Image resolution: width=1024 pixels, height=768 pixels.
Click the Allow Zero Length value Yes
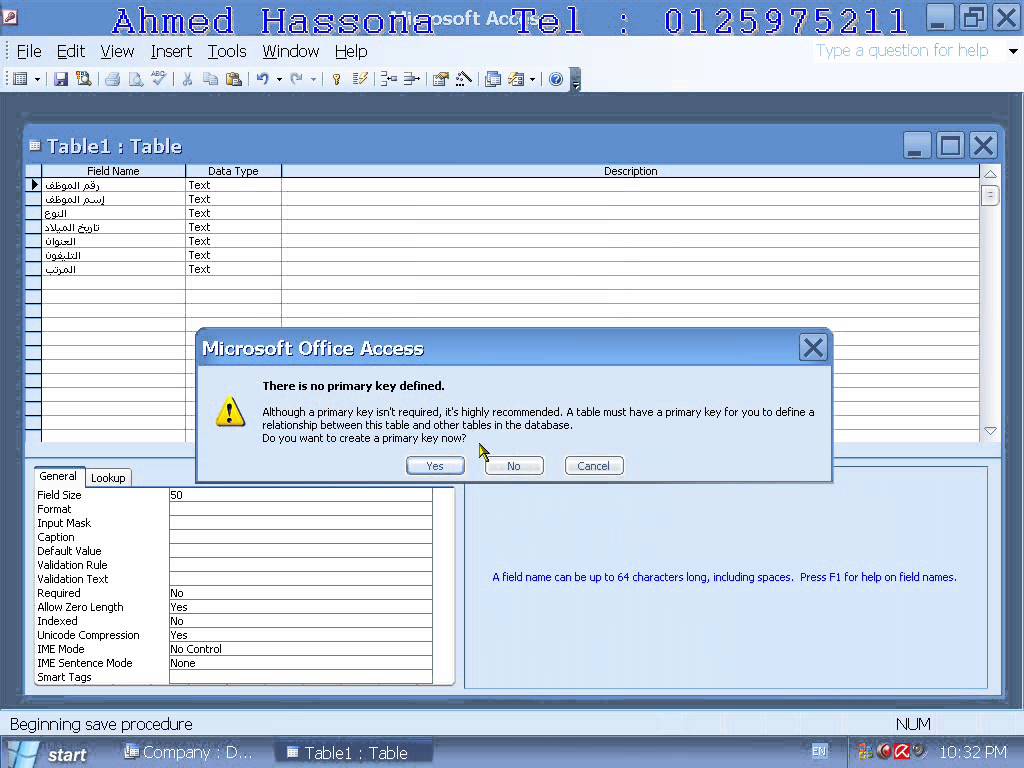point(300,607)
